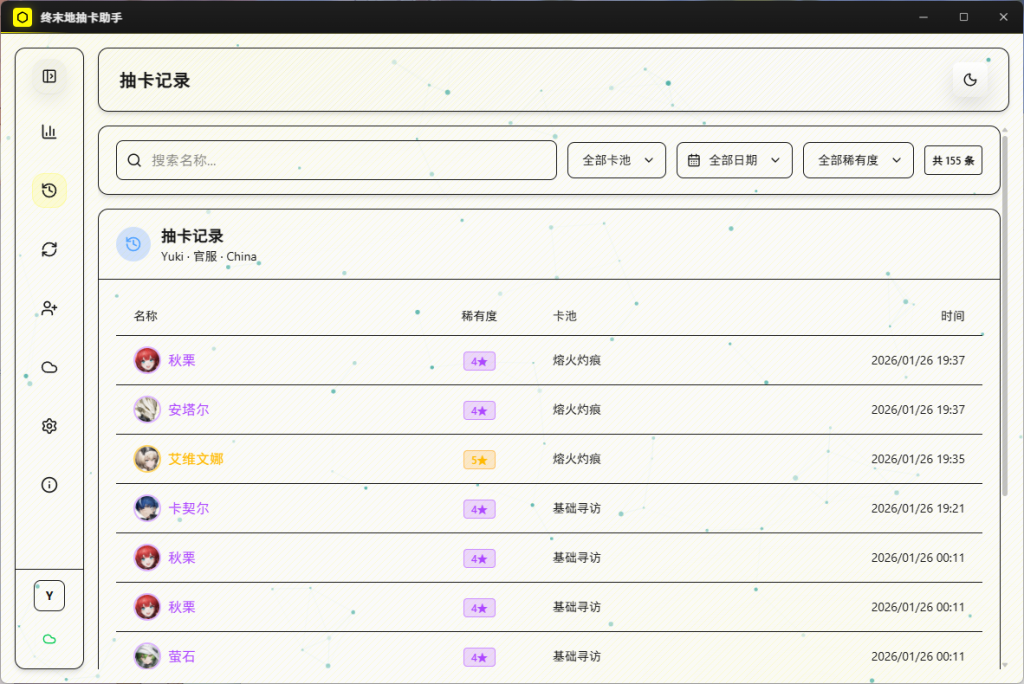Click the Y account avatar button
Viewport: 1024px width, 684px height.
pyautogui.click(x=49, y=595)
